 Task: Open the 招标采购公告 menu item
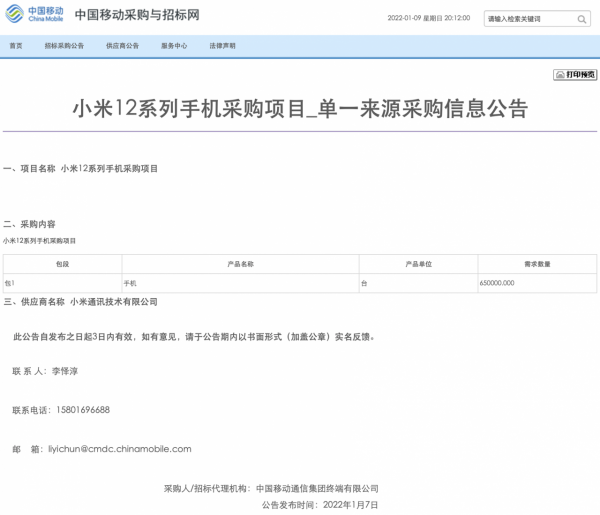point(64,46)
